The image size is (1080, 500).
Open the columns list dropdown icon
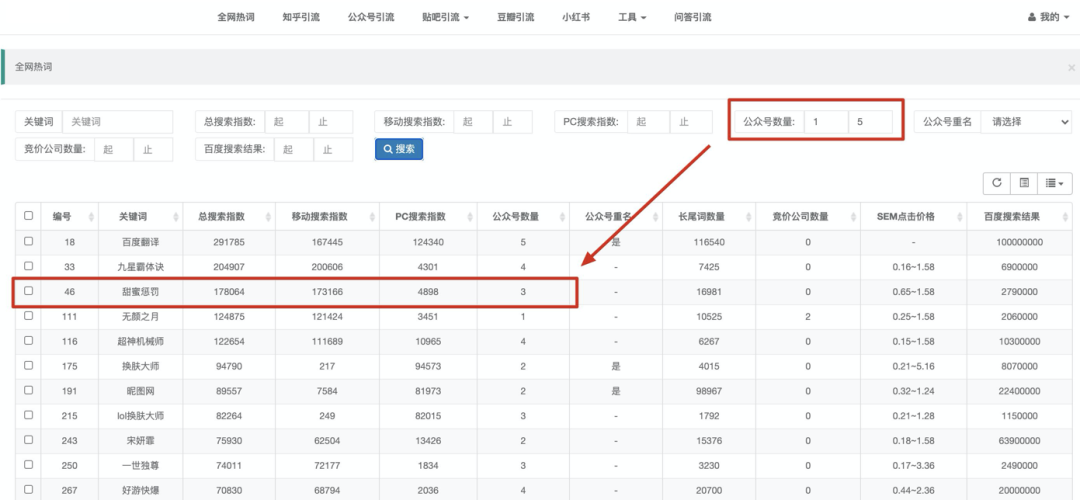point(1055,183)
